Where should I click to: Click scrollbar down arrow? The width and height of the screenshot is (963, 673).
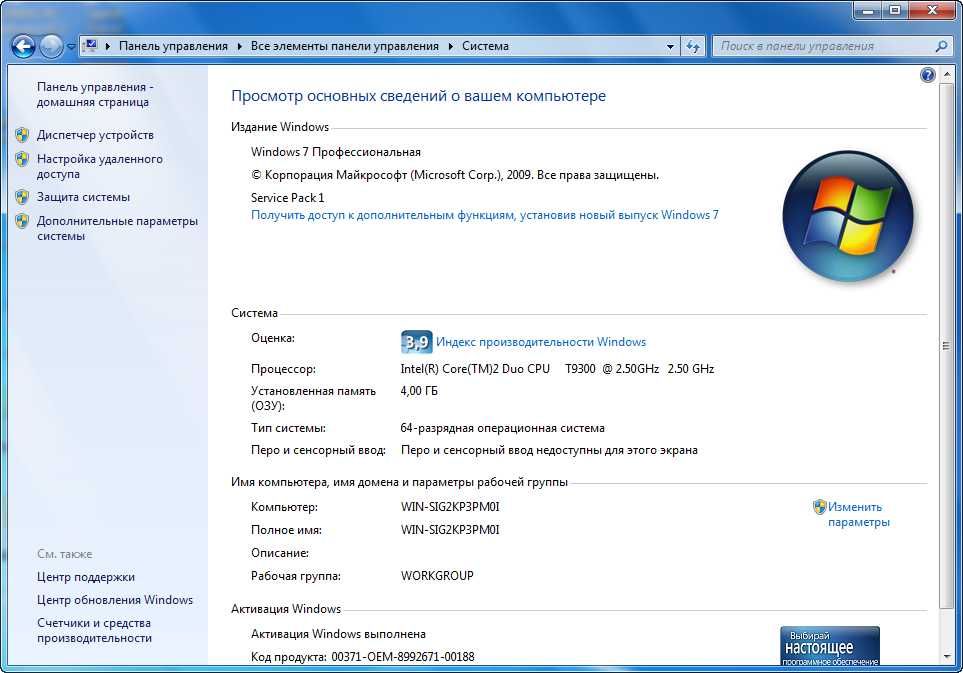point(946,657)
